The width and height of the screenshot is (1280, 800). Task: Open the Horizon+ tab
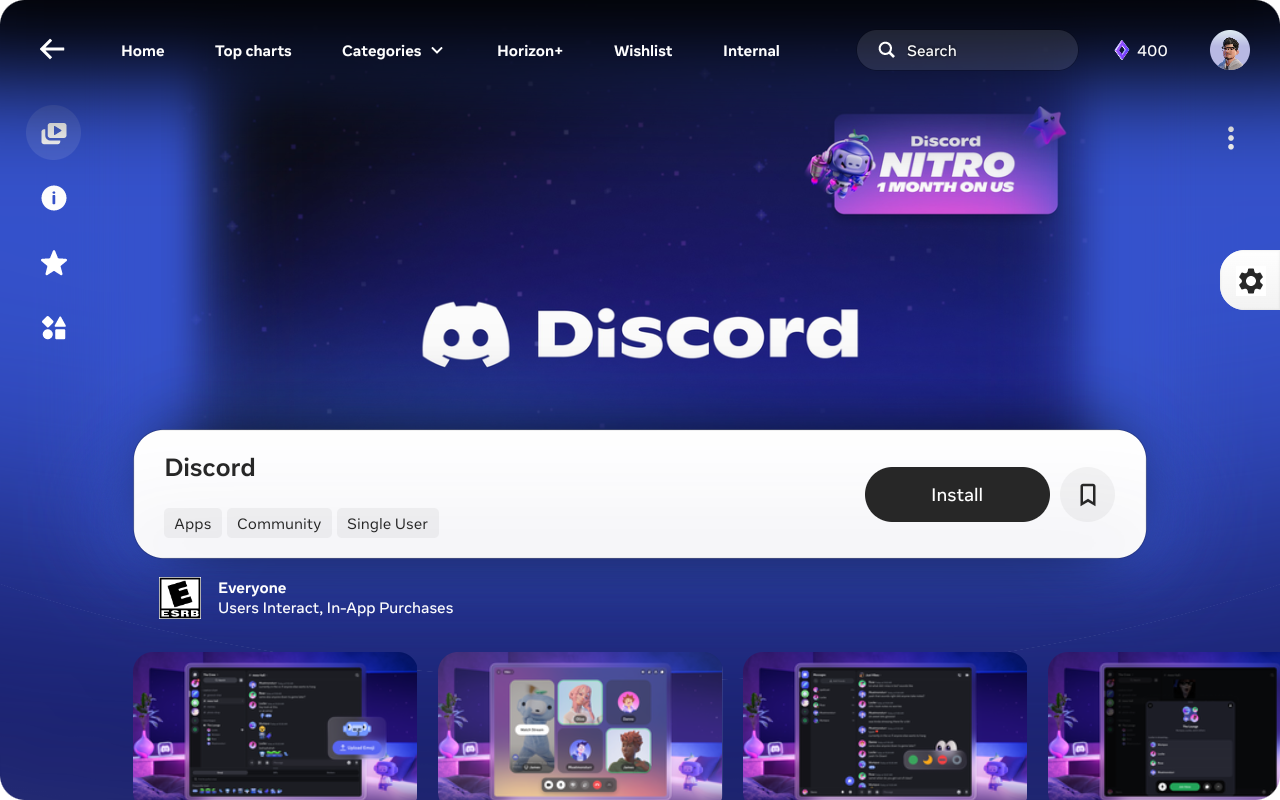click(x=530, y=51)
